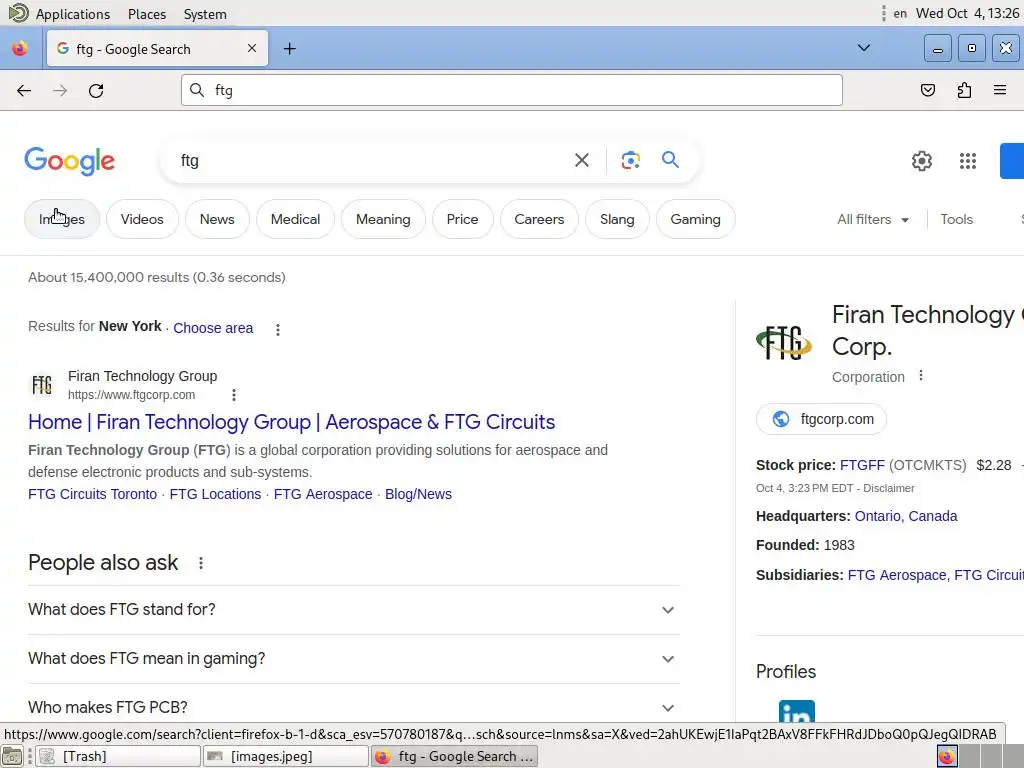The width and height of the screenshot is (1024, 768).
Task: Click the clock Wed Oct 4, 13:26
Action: pos(967,13)
